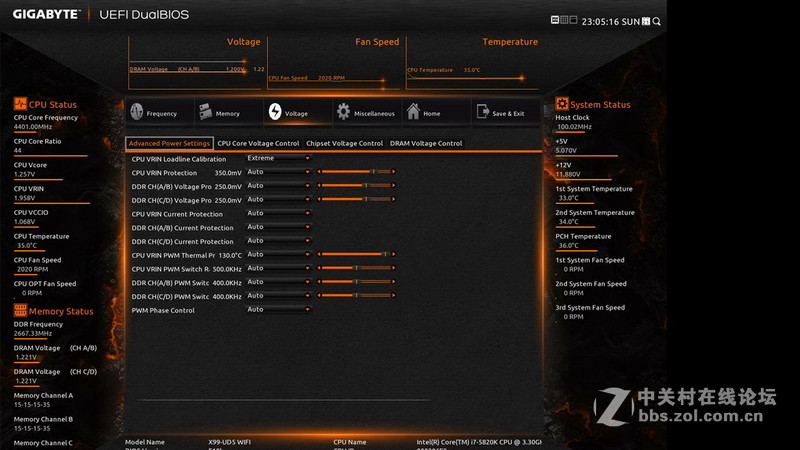Click the DDR Frequency 2667.33MHz value

point(33,334)
